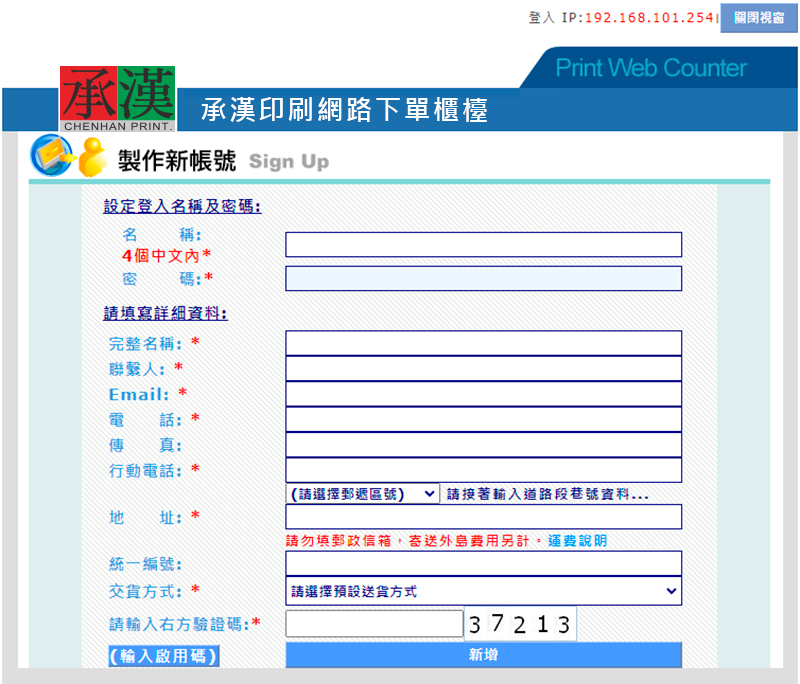The image size is (800, 684).
Task: Click the 承漢 Chenhan Print logo
Action: (118, 99)
